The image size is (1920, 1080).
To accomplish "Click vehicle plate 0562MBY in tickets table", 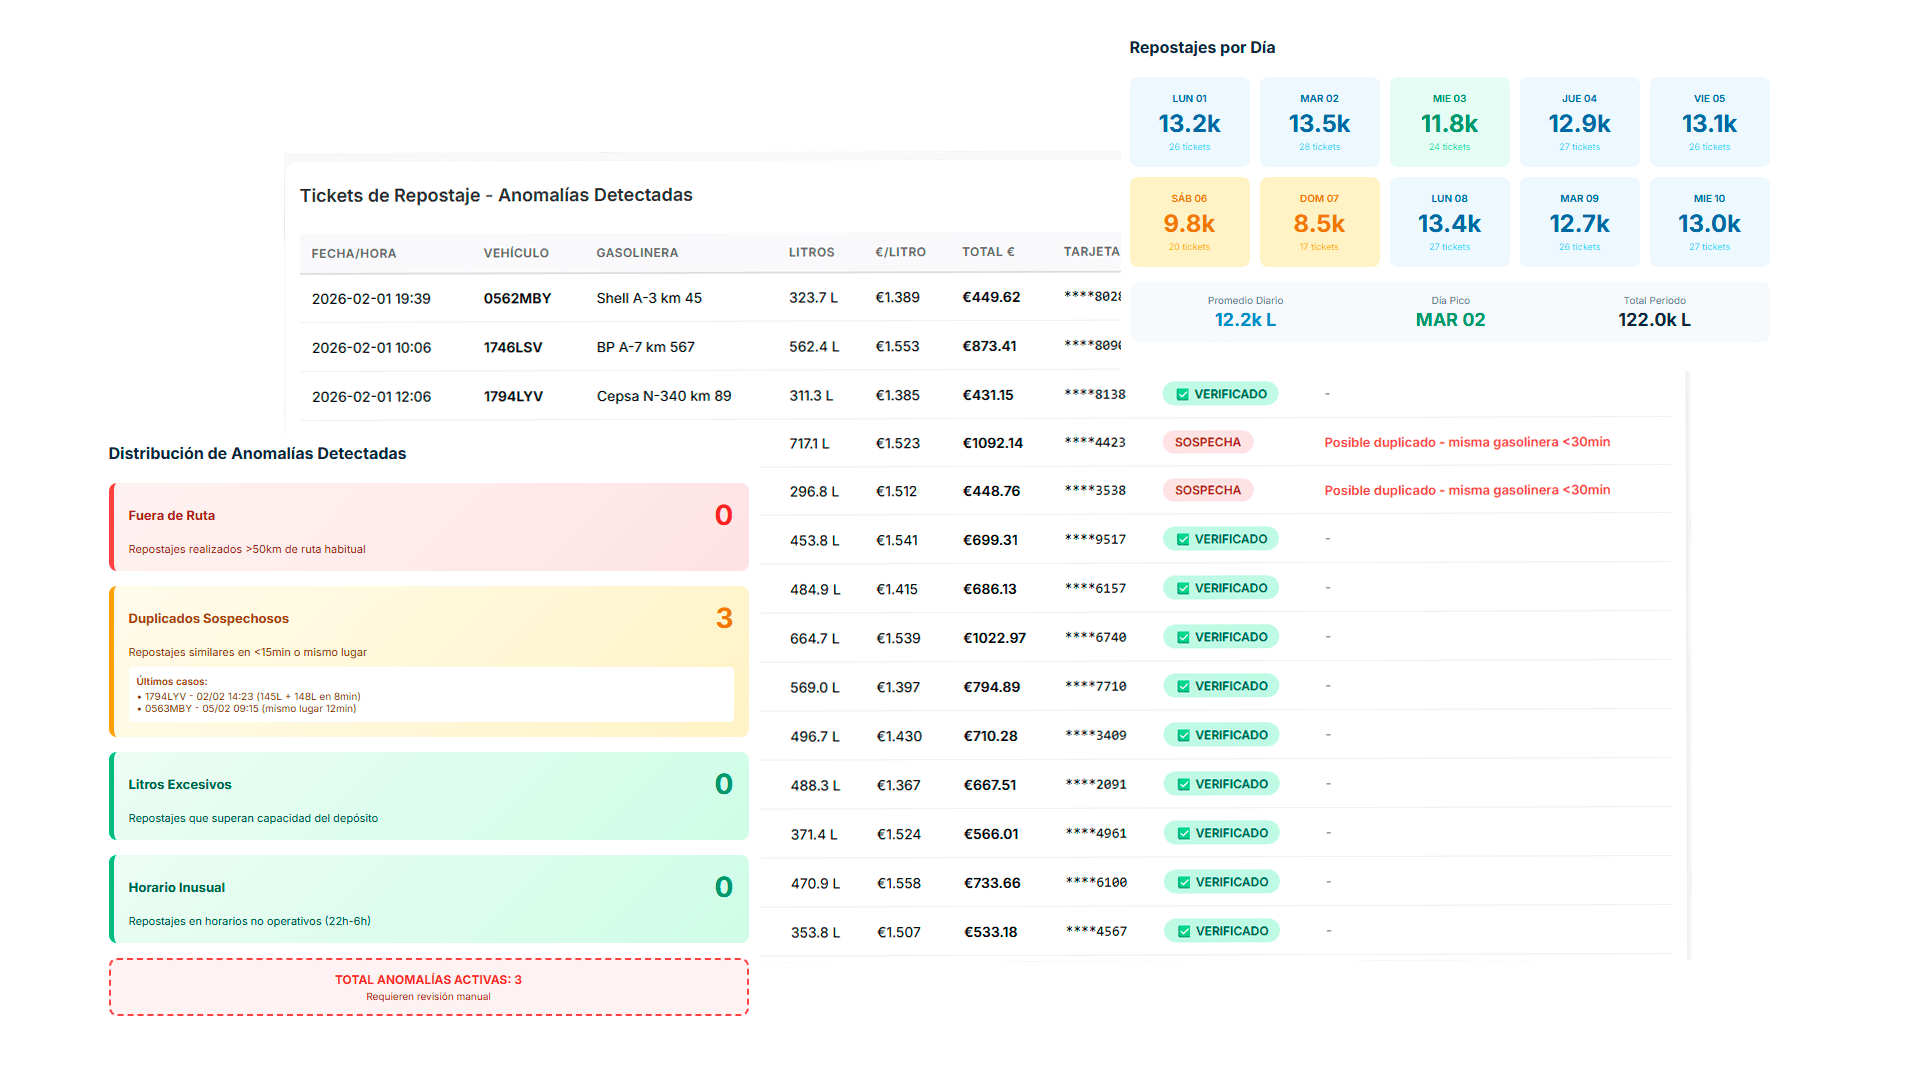I will (517, 298).
